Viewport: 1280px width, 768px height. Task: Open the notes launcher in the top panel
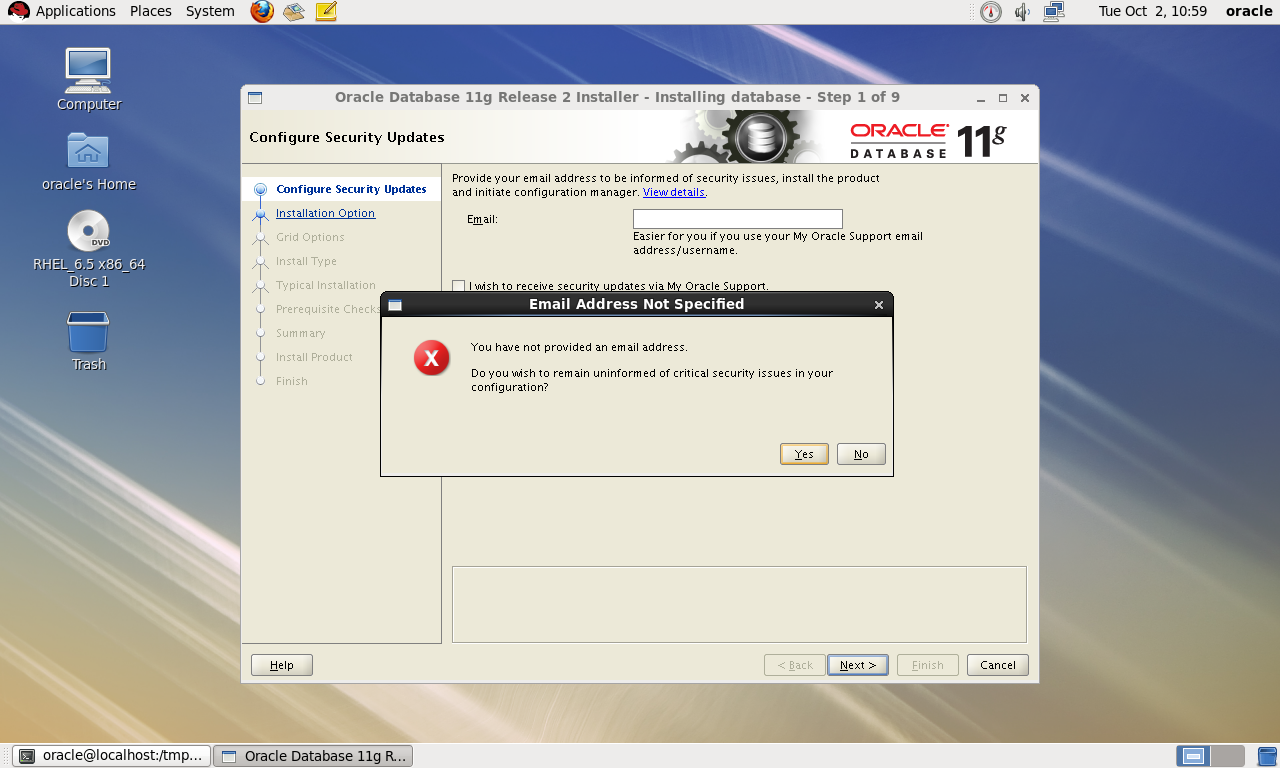coord(326,12)
